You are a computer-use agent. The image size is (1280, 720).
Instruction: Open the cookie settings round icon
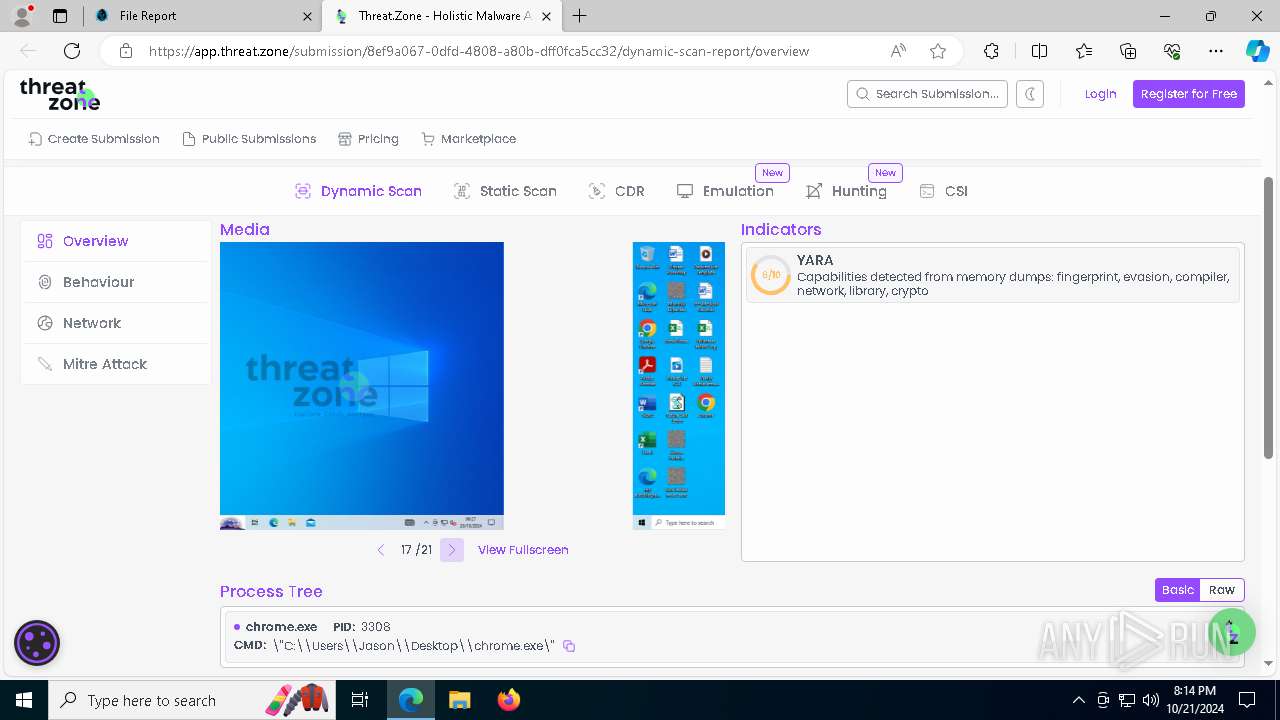[x=37, y=643]
